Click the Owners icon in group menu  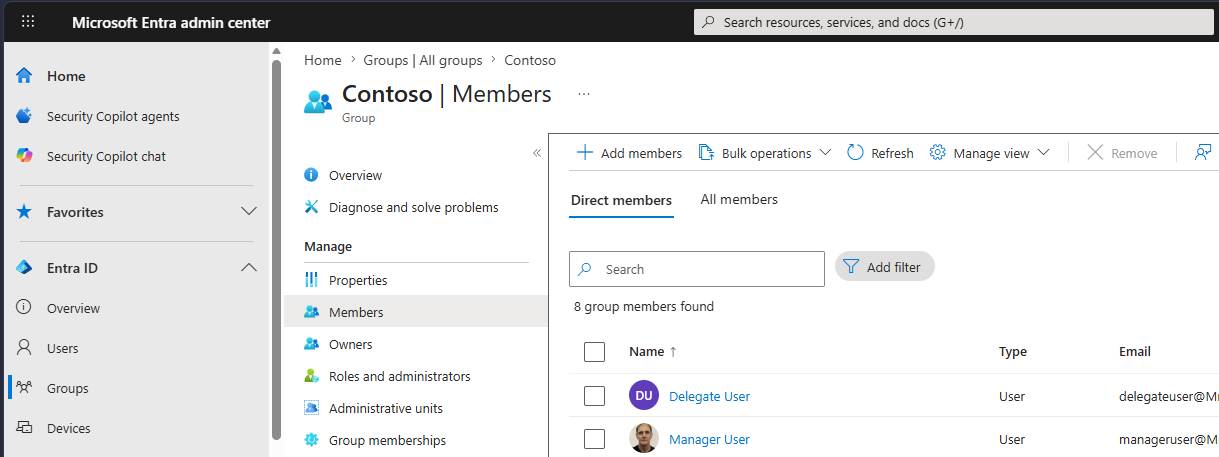click(x=311, y=344)
